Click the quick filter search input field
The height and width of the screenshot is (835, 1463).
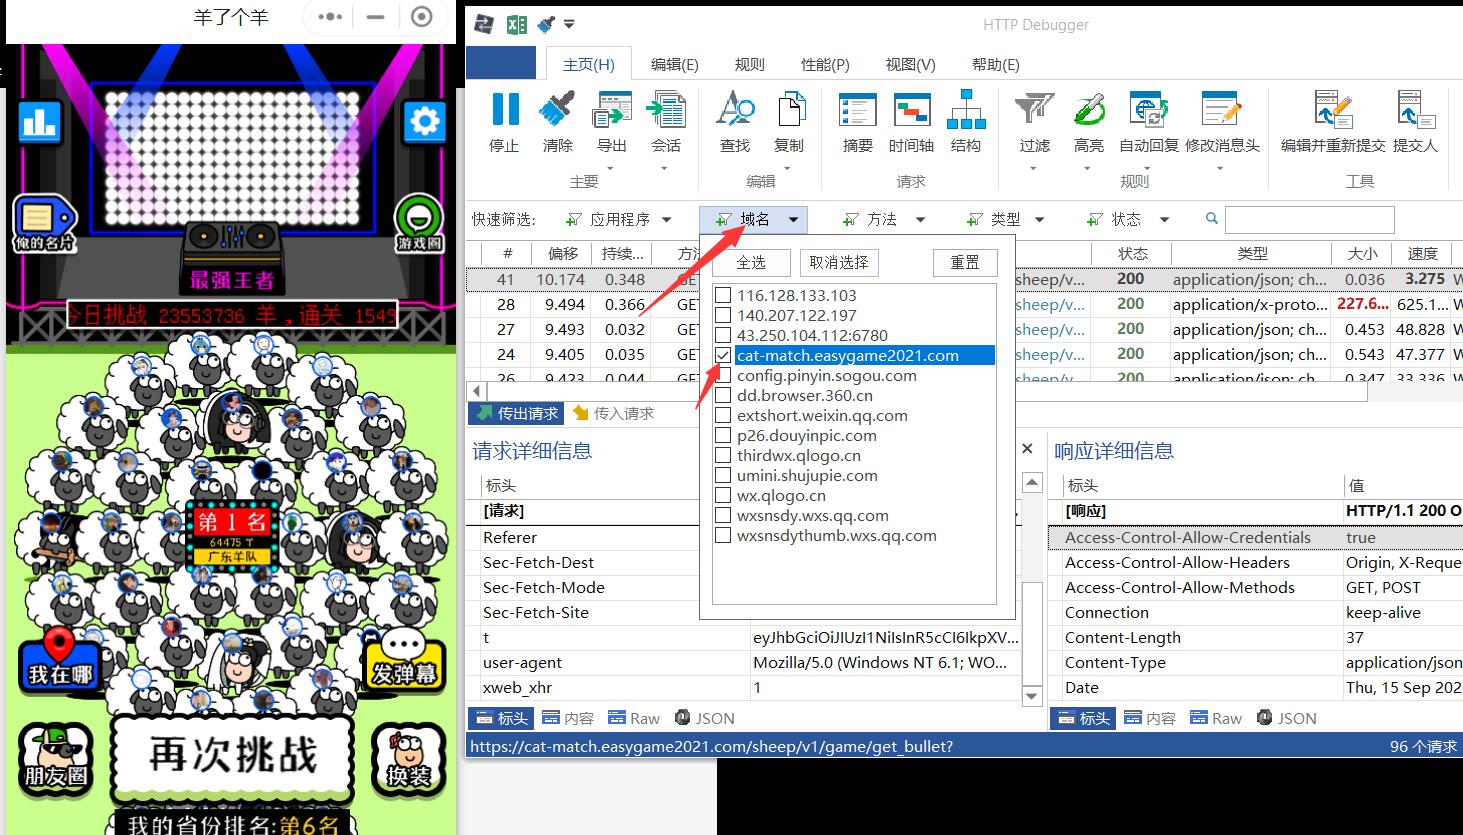1309,220
